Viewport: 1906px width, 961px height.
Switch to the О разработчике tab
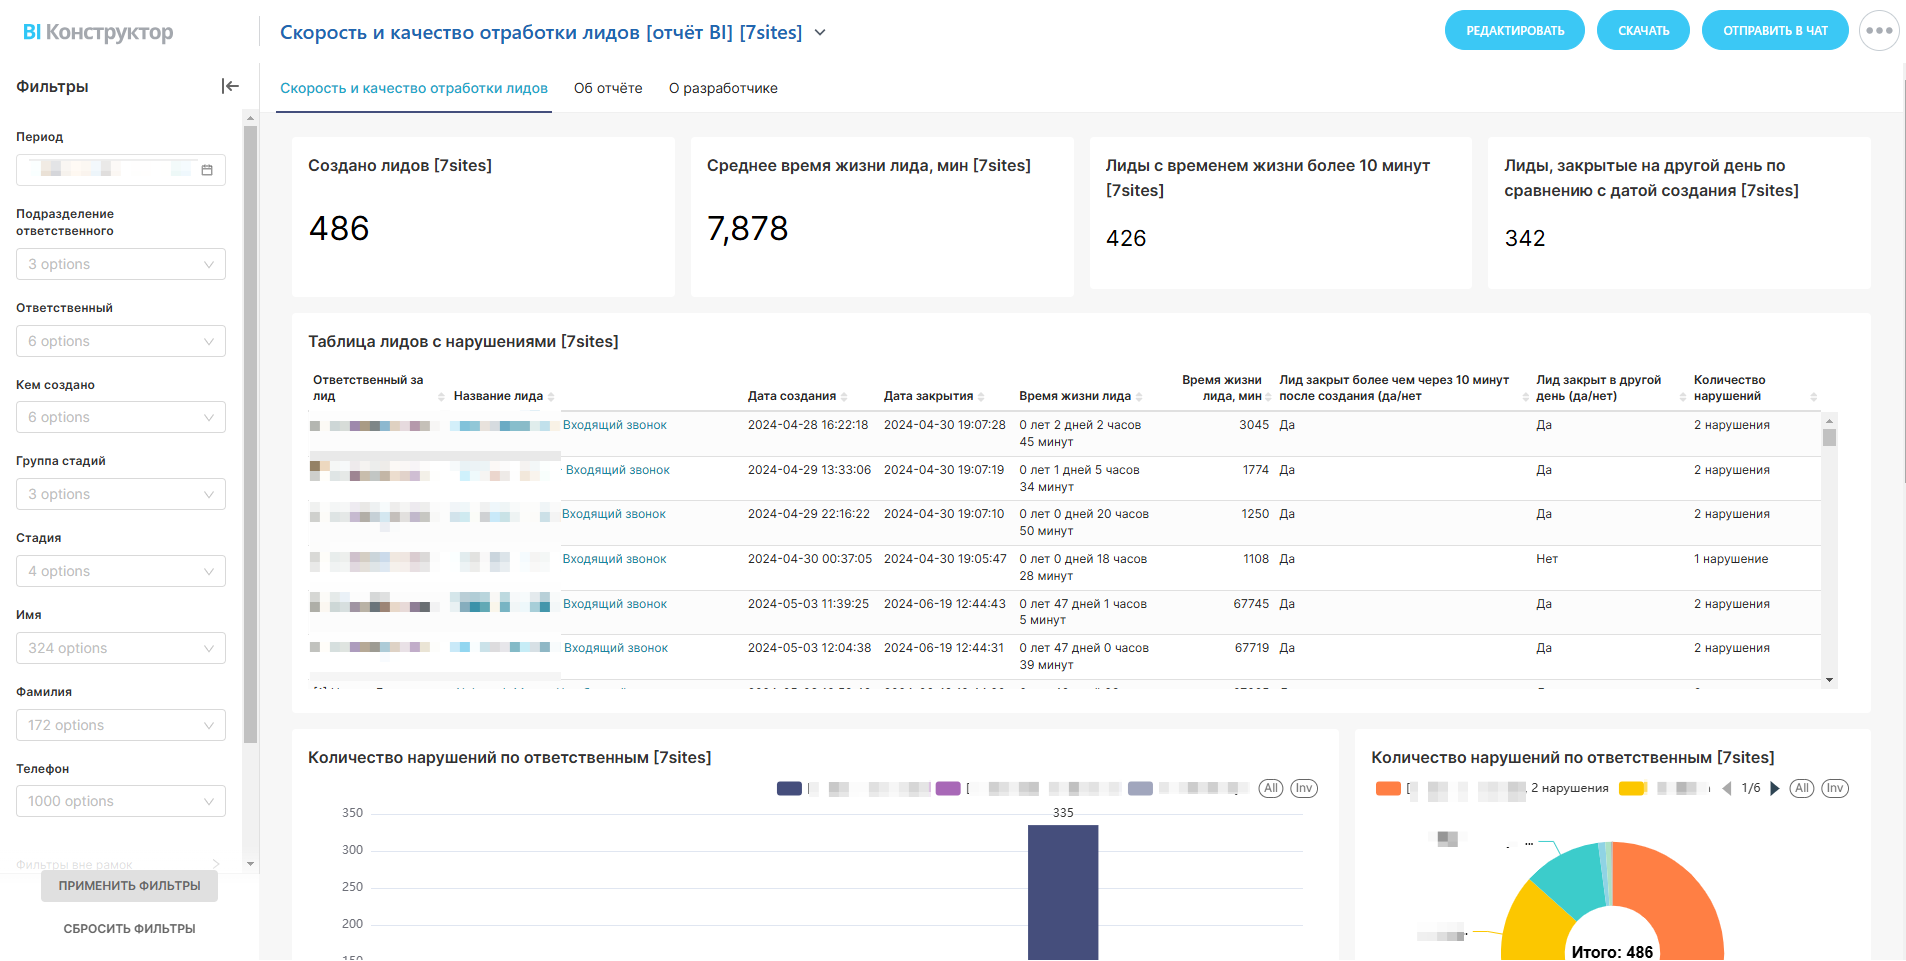coord(723,88)
